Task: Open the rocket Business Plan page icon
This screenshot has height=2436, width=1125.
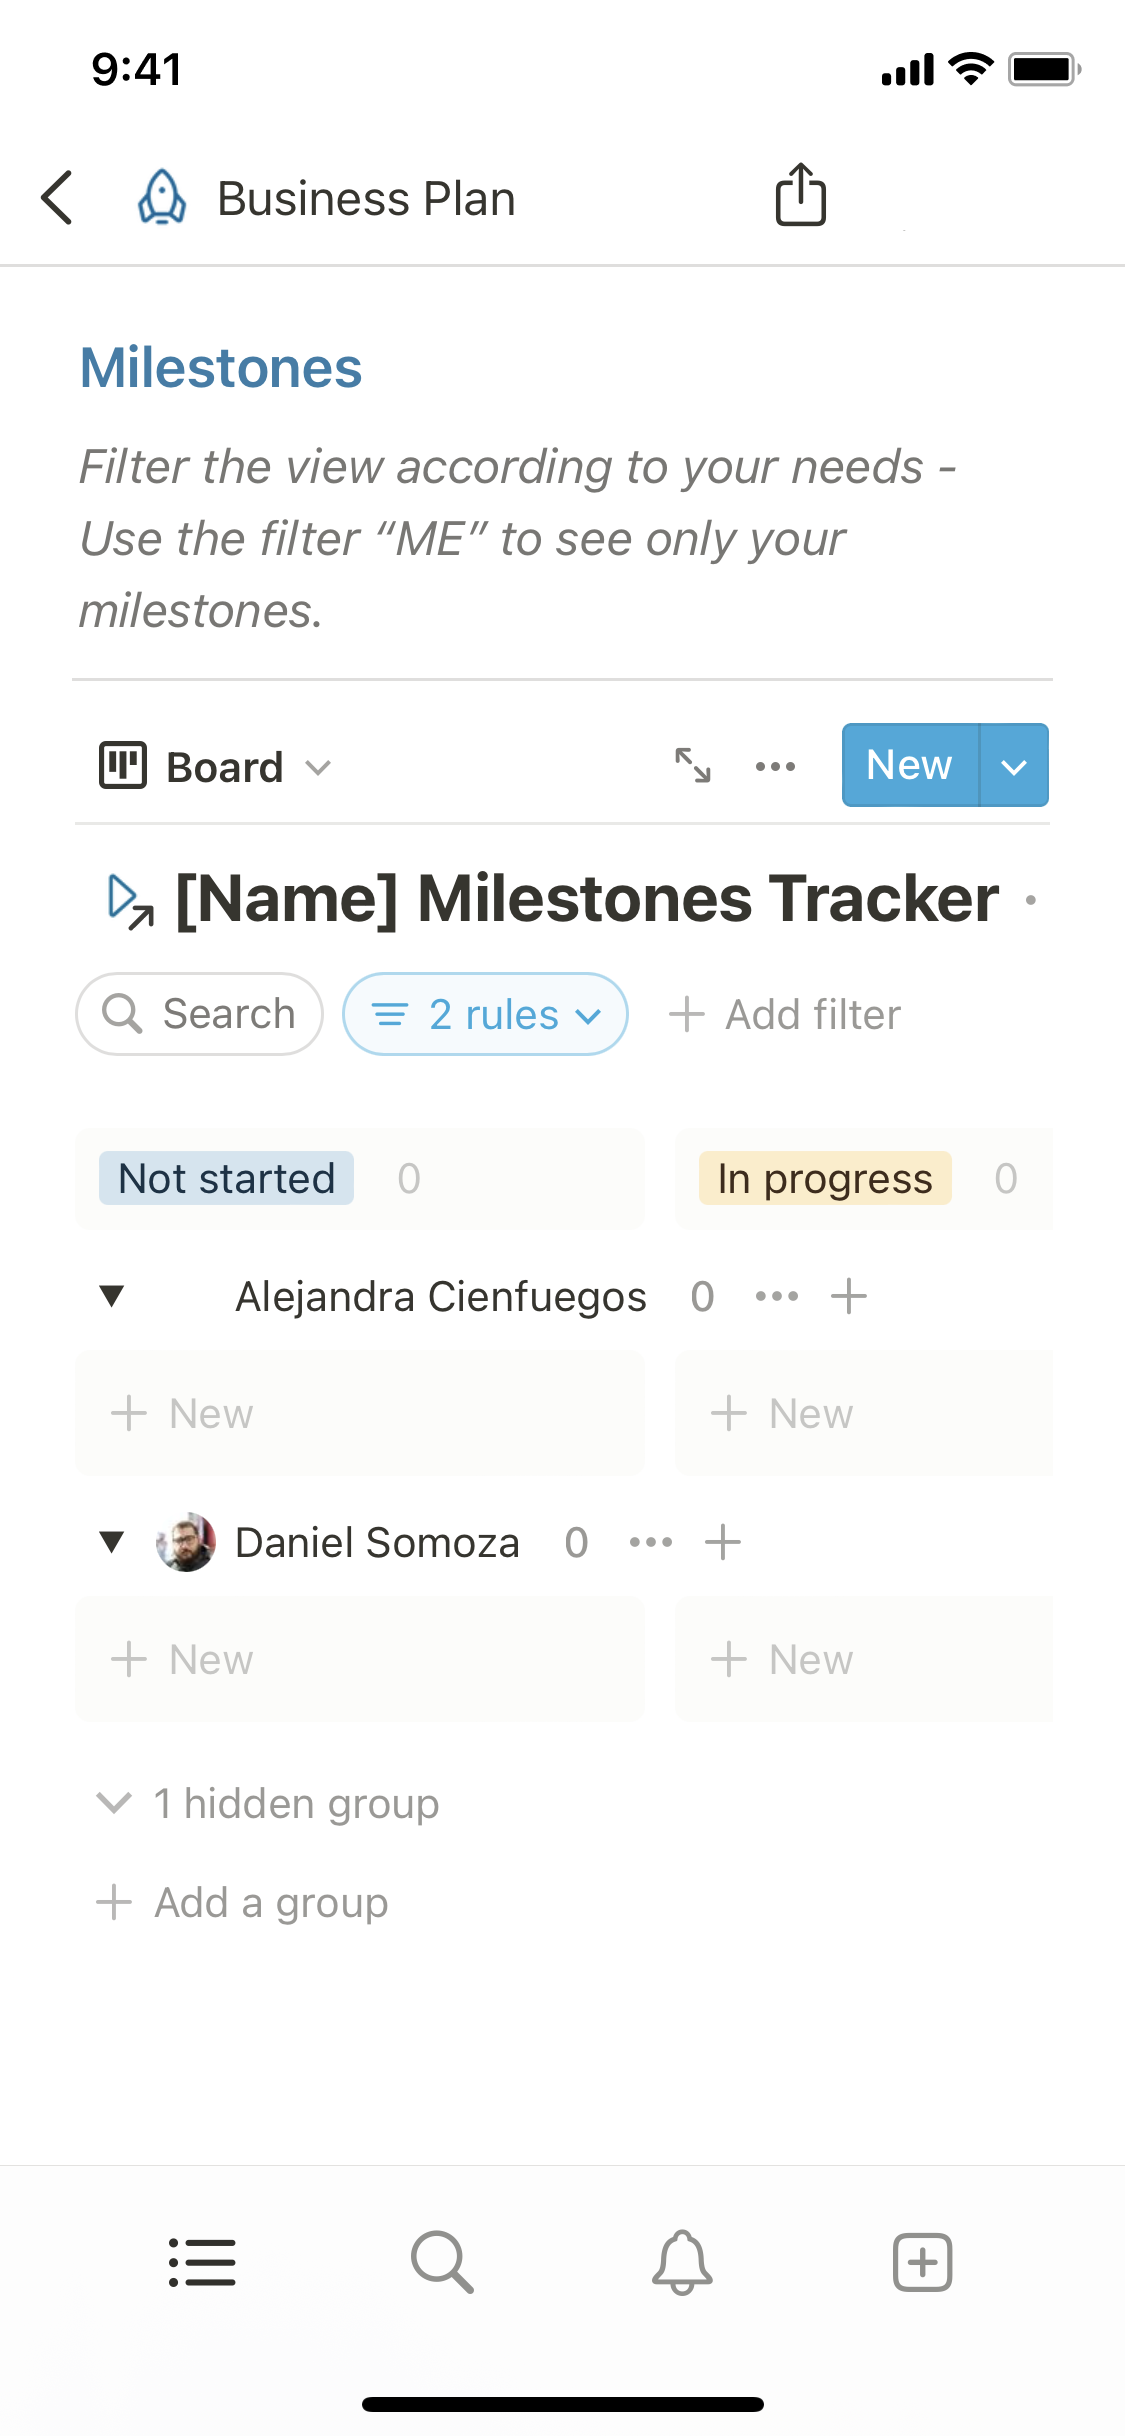Action: (x=162, y=197)
